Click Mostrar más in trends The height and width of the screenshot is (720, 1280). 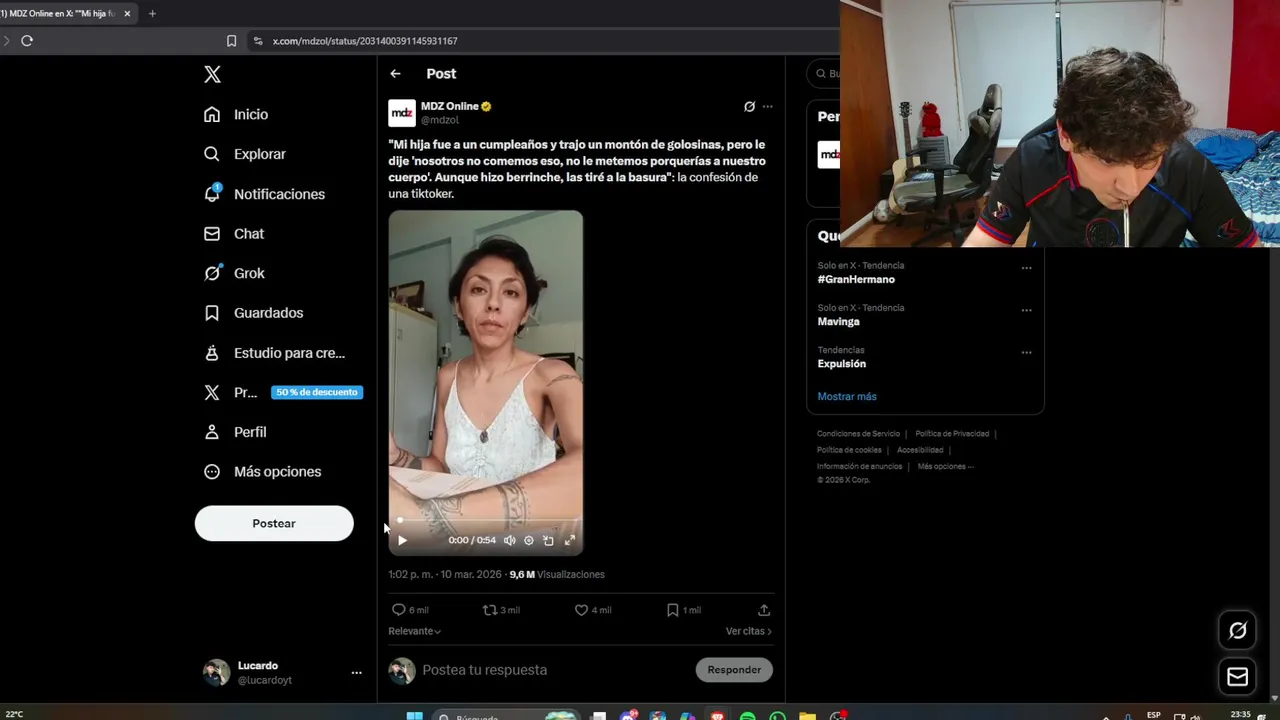pyautogui.click(x=847, y=396)
